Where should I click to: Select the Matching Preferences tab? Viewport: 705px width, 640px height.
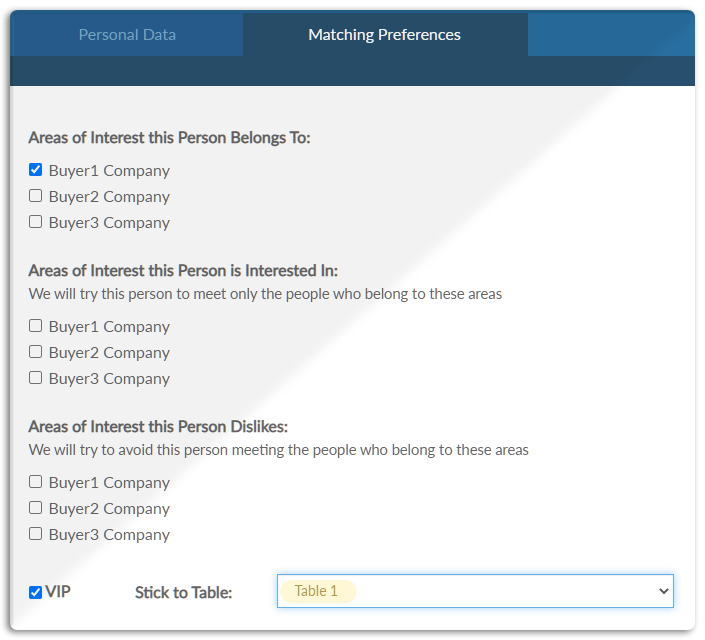click(x=384, y=35)
